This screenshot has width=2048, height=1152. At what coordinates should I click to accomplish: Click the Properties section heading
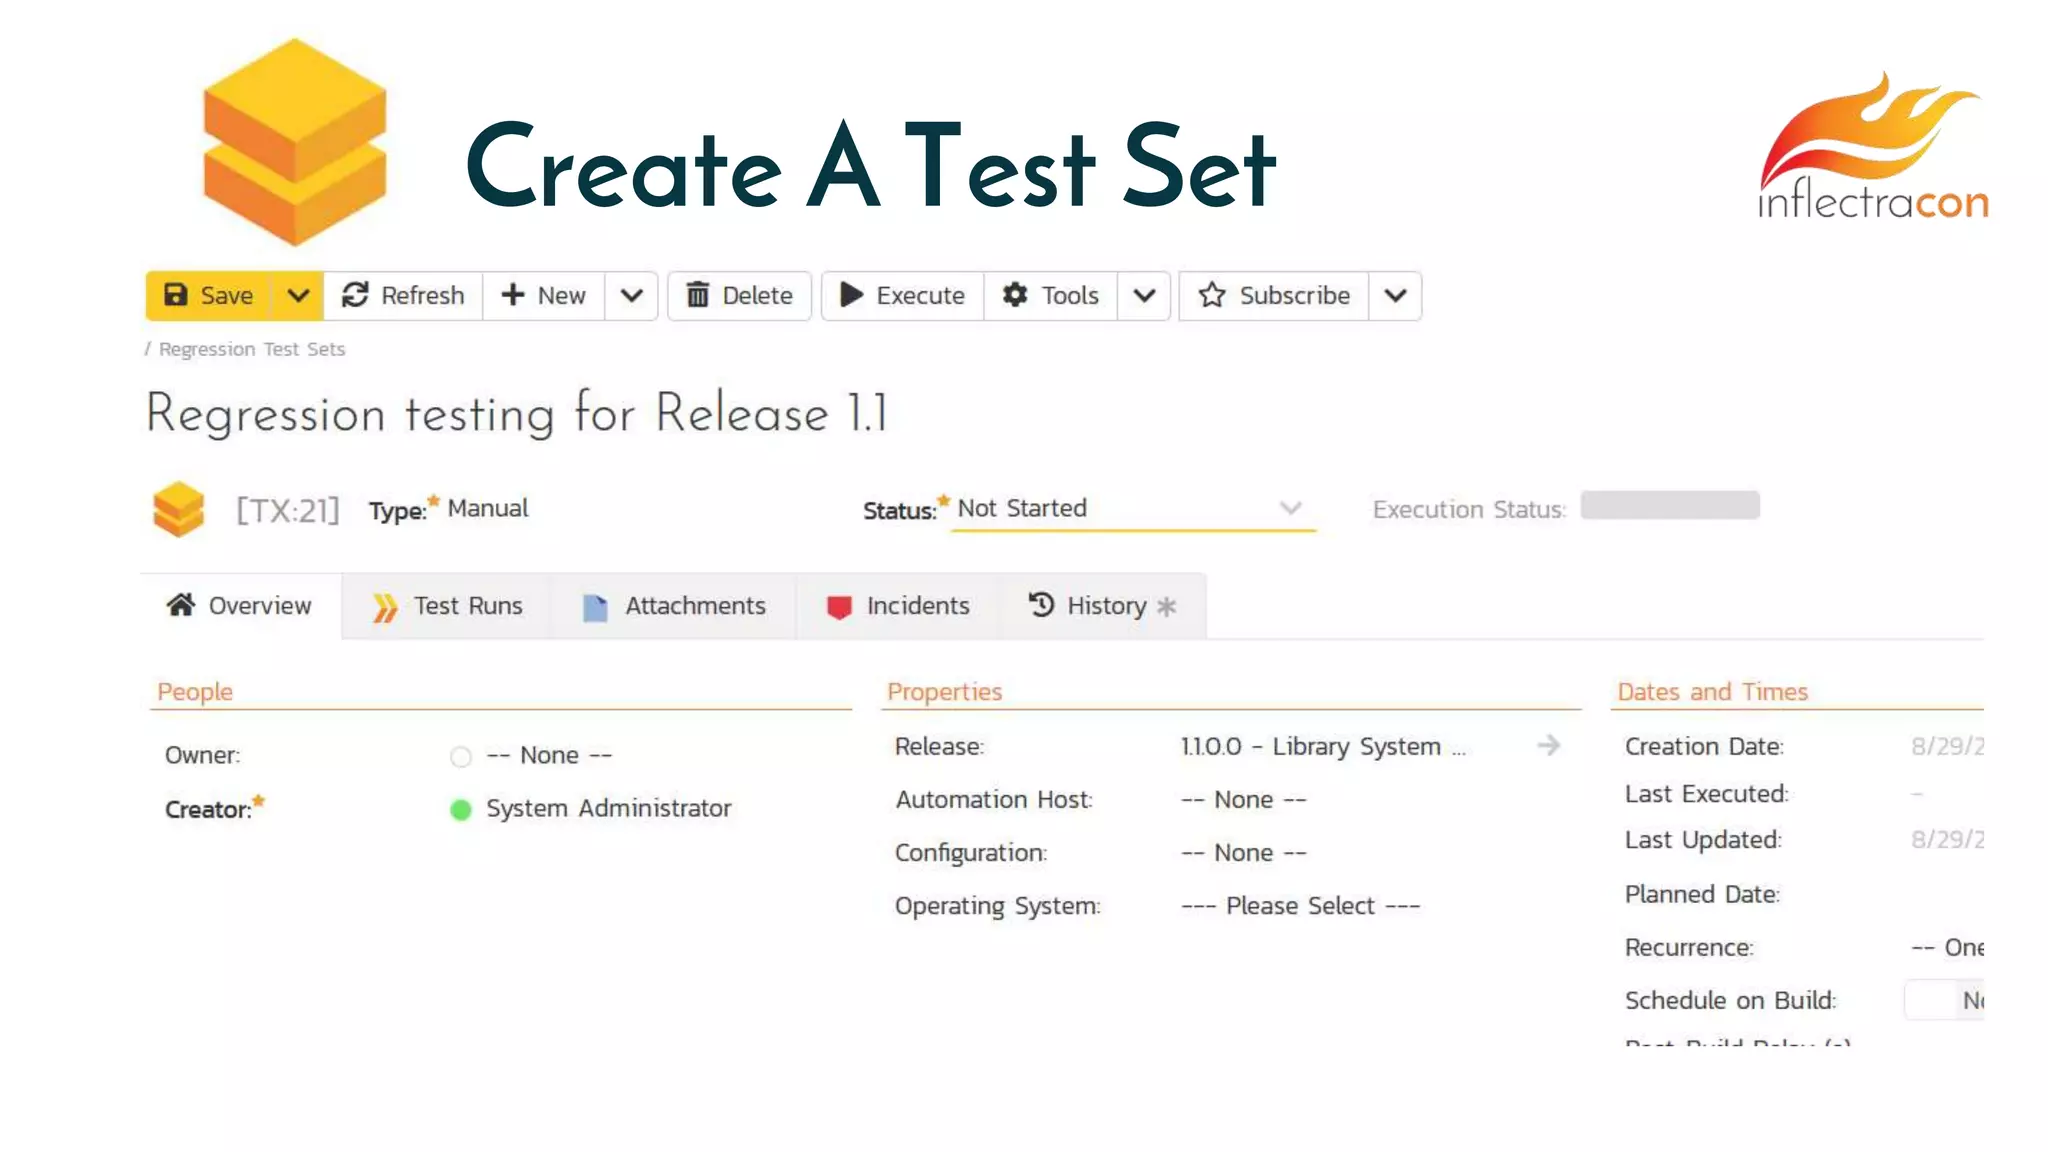[x=944, y=692]
